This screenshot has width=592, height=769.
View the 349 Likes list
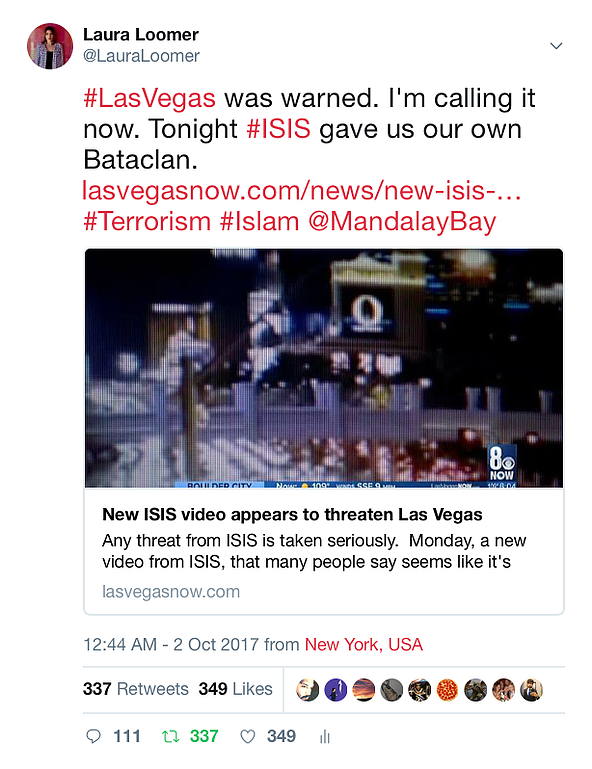[235, 689]
